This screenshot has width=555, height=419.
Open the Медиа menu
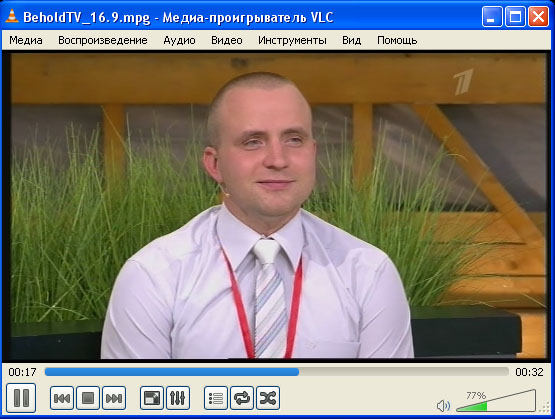[26, 40]
